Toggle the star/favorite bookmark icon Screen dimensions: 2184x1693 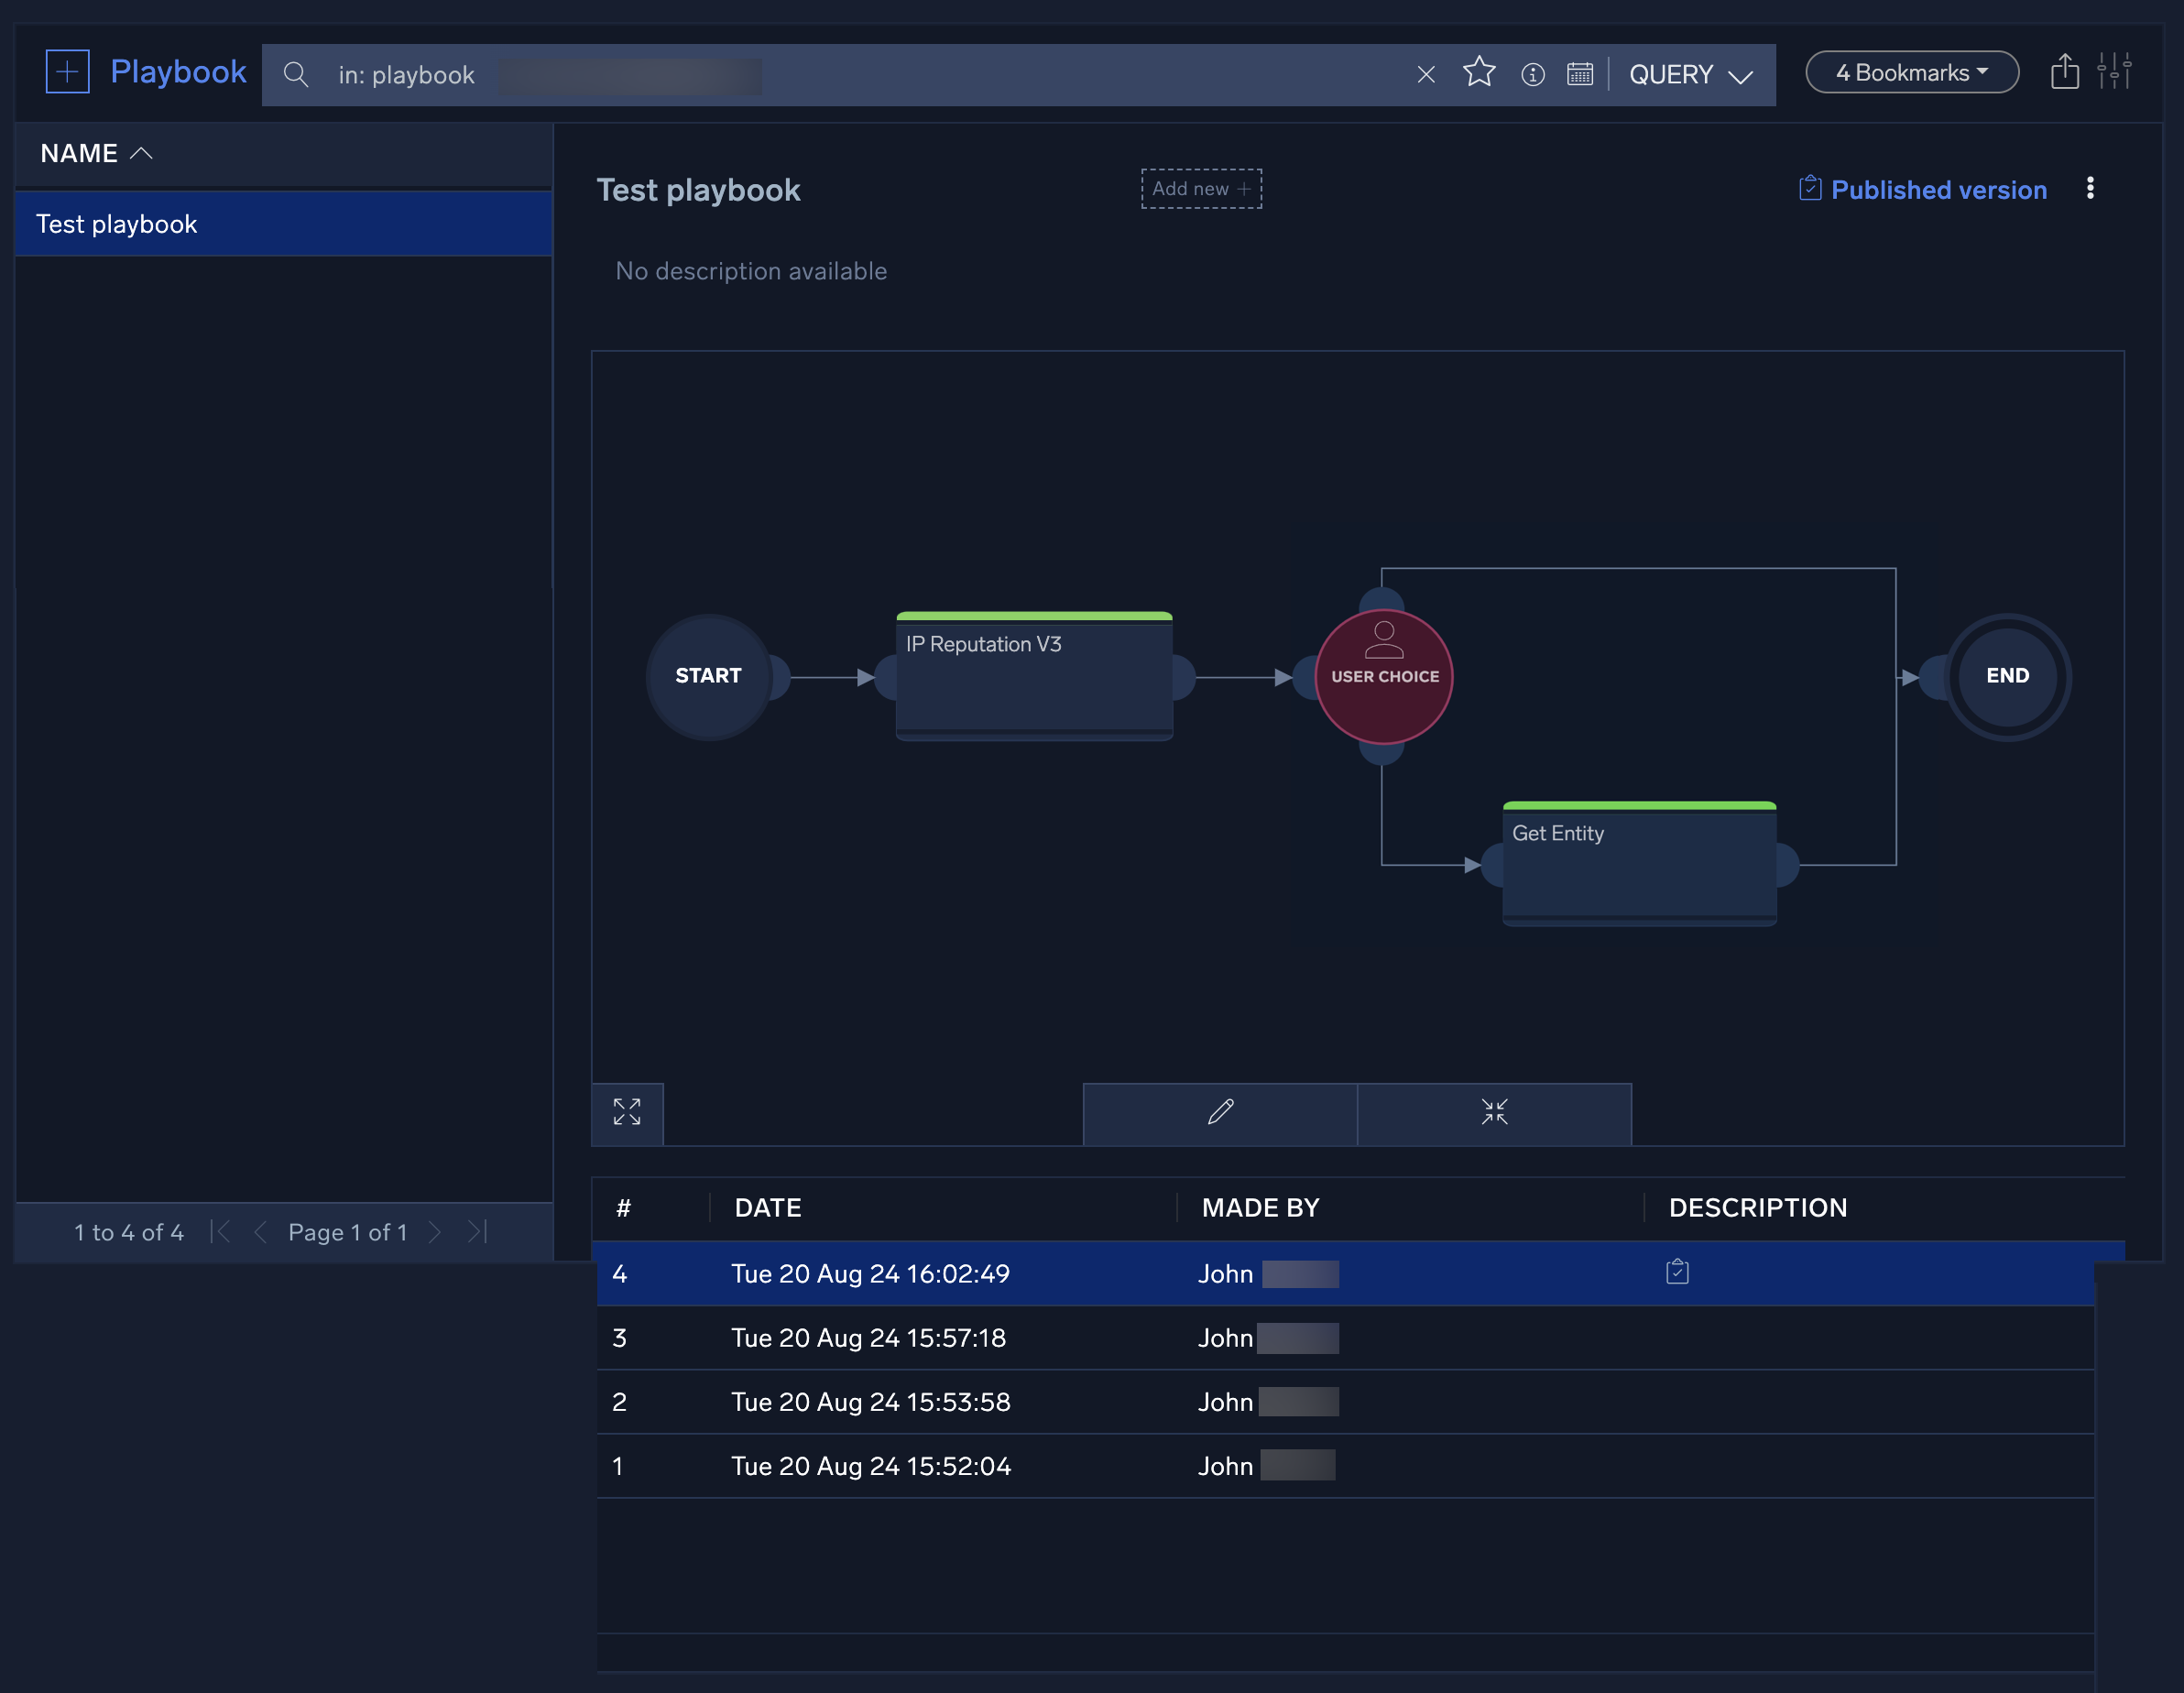[1479, 74]
